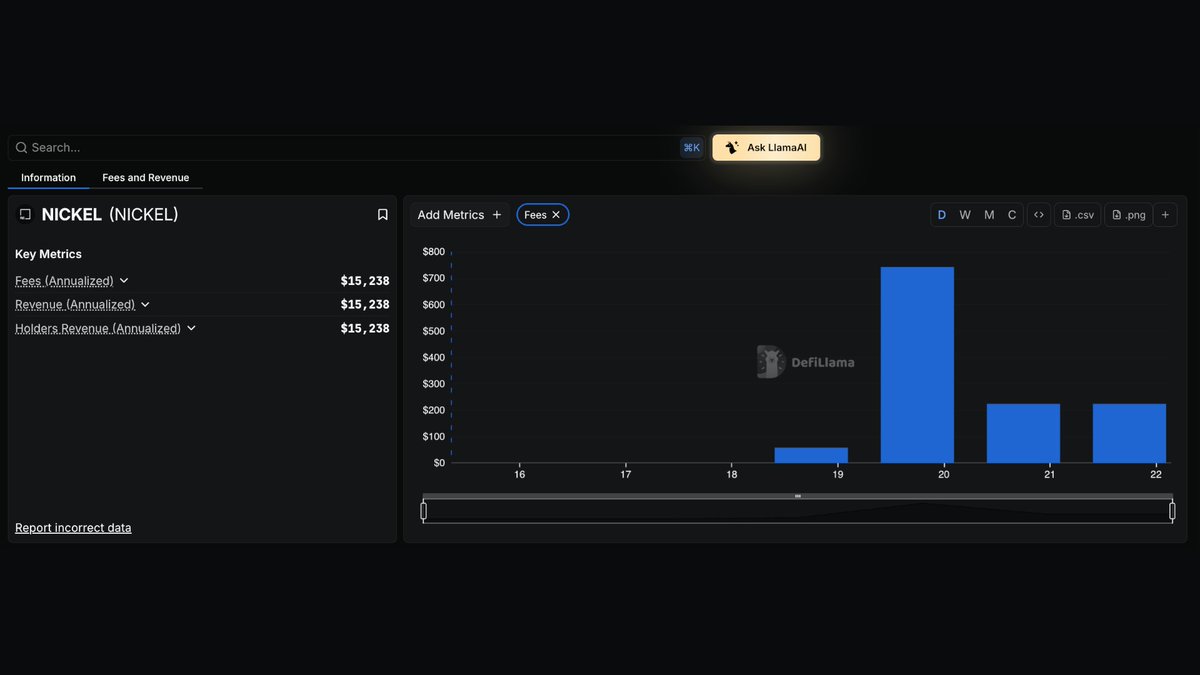
Task: Bookmark the NICKEL protocol
Action: (382, 215)
